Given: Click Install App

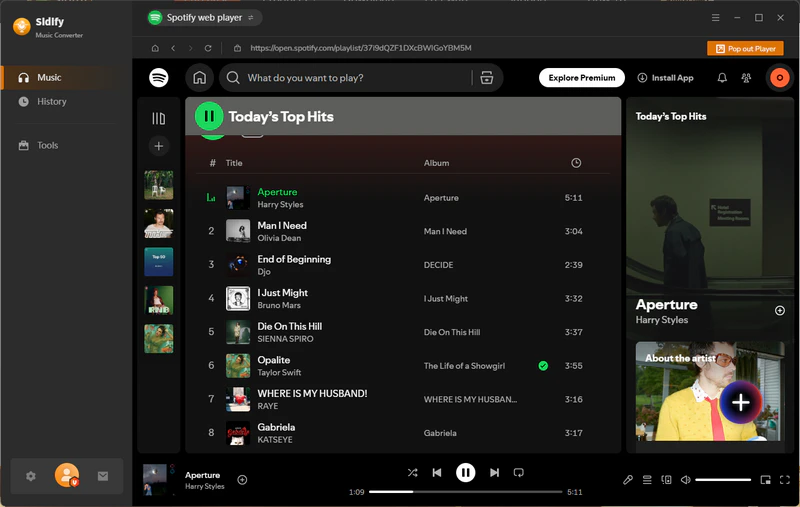Looking at the screenshot, I should pos(665,78).
